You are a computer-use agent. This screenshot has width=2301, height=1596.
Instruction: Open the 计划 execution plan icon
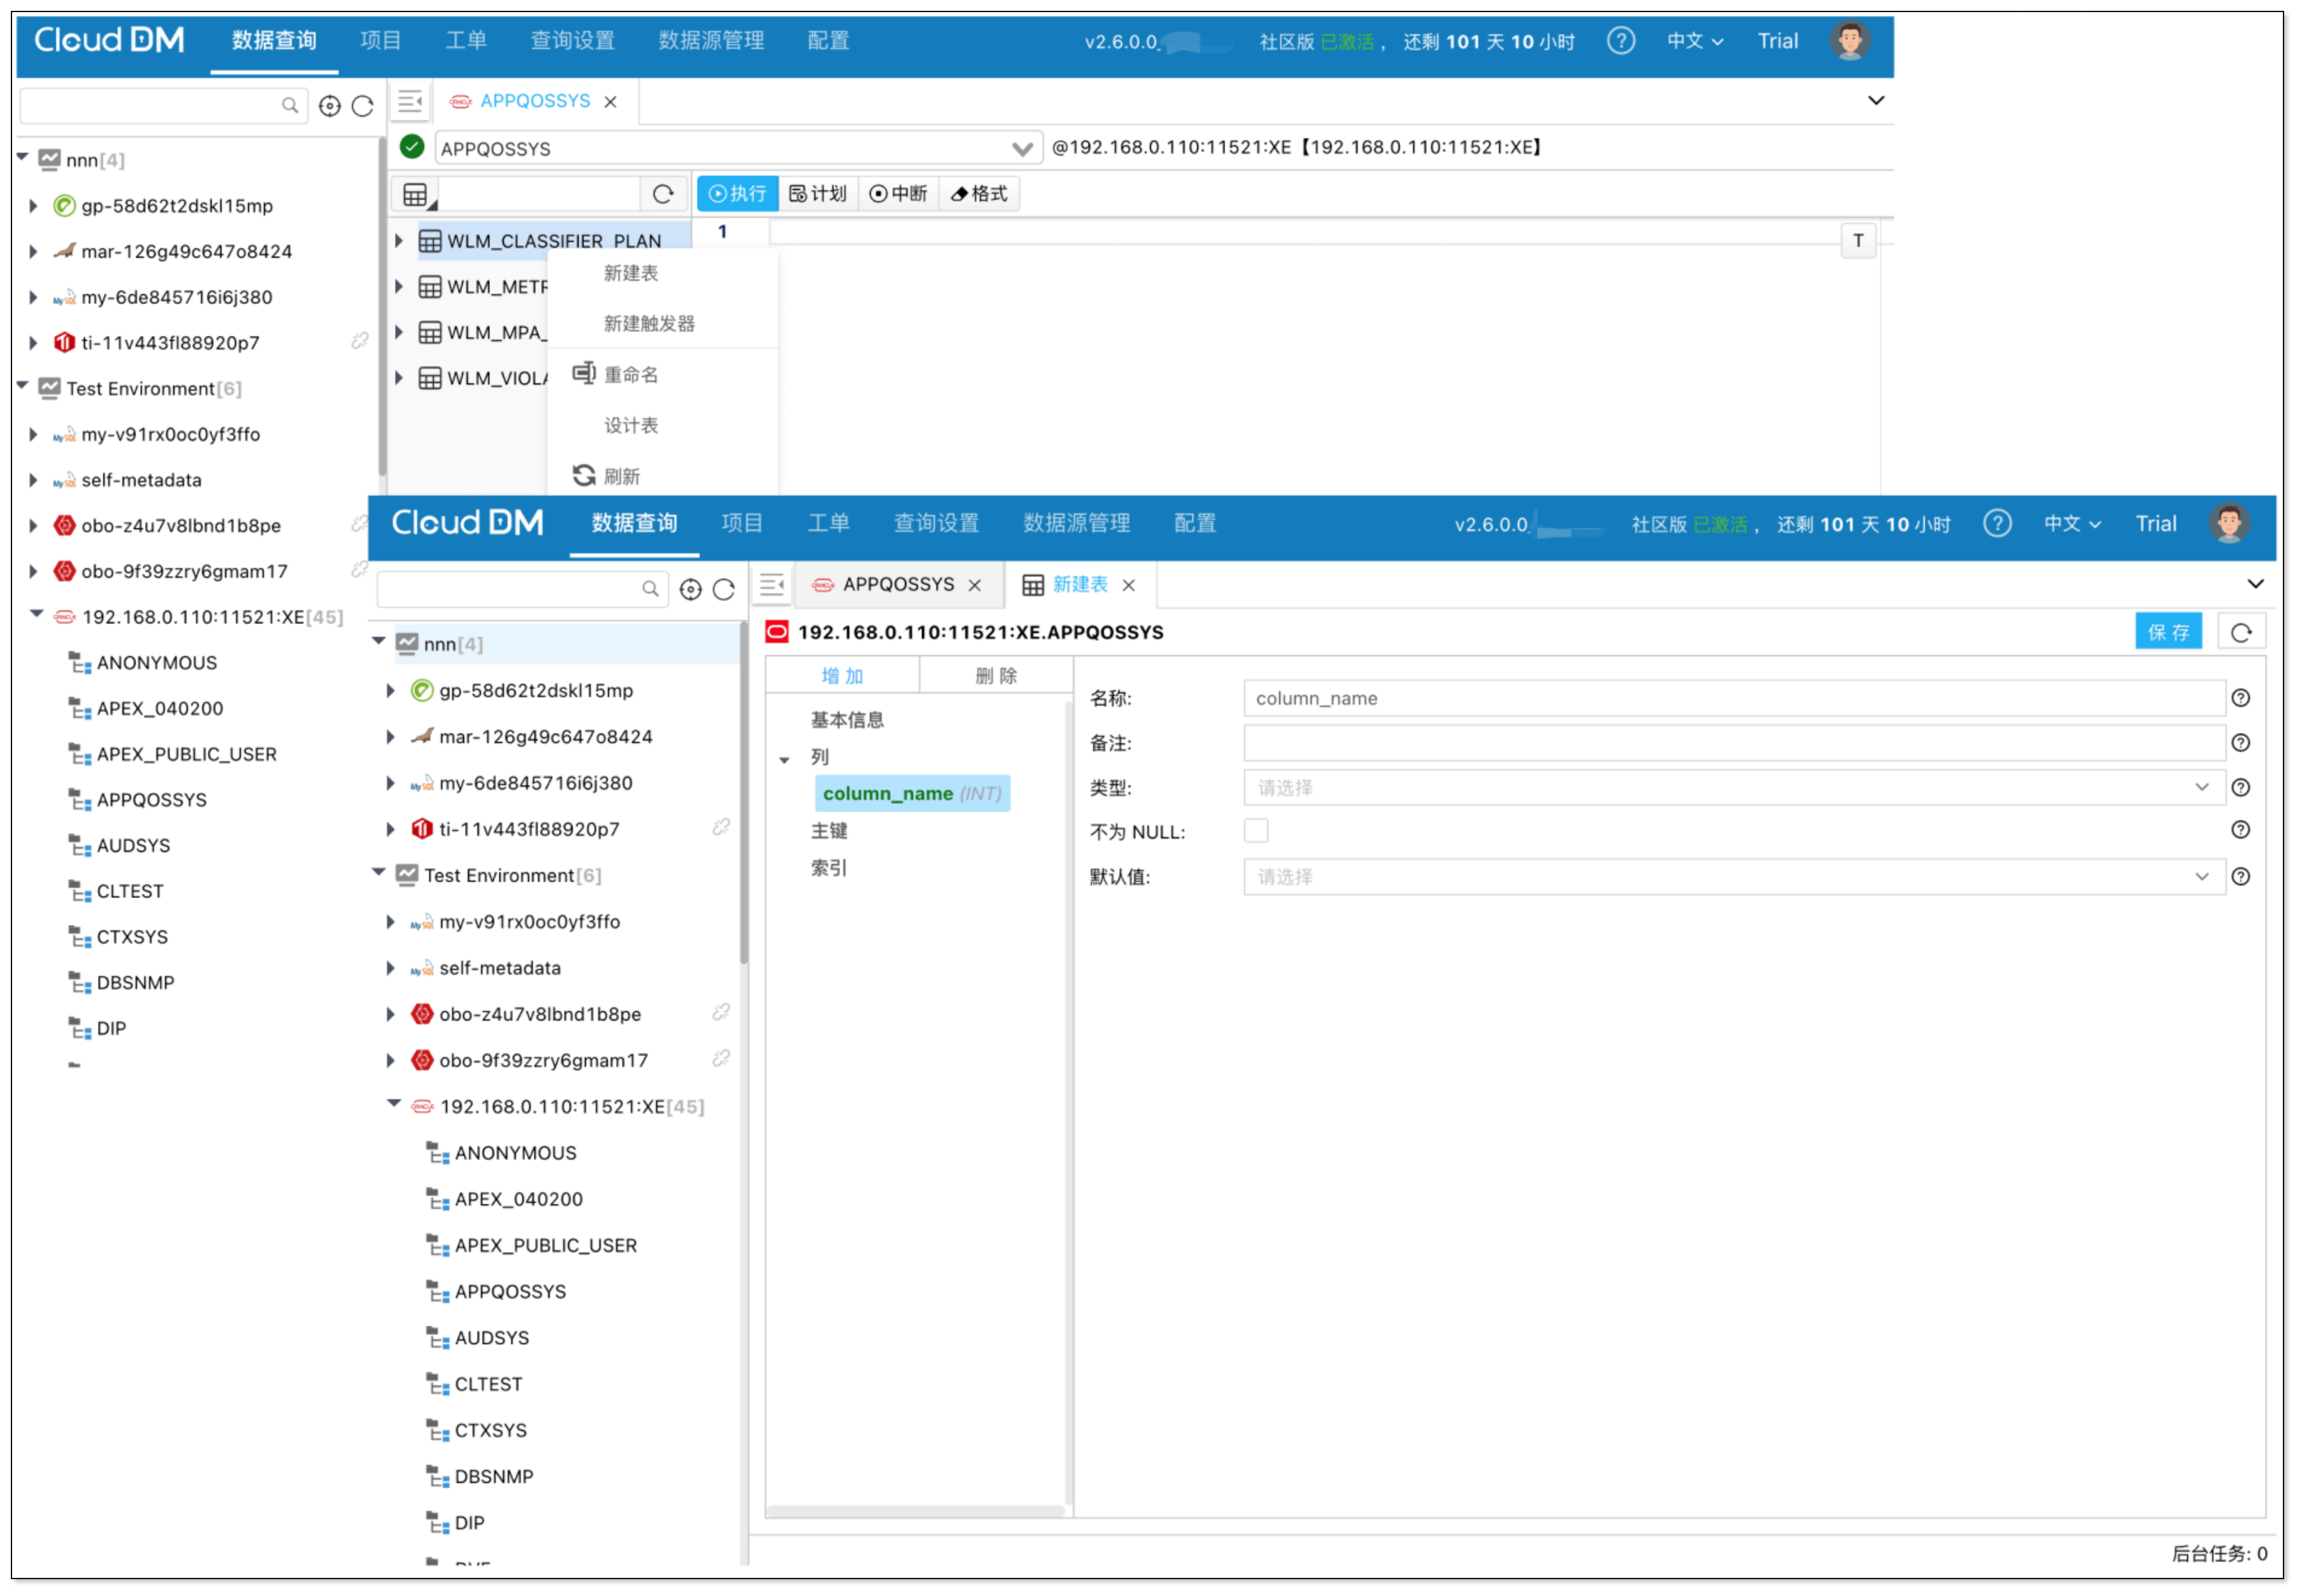pyautogui.click(x=818, y=193)
